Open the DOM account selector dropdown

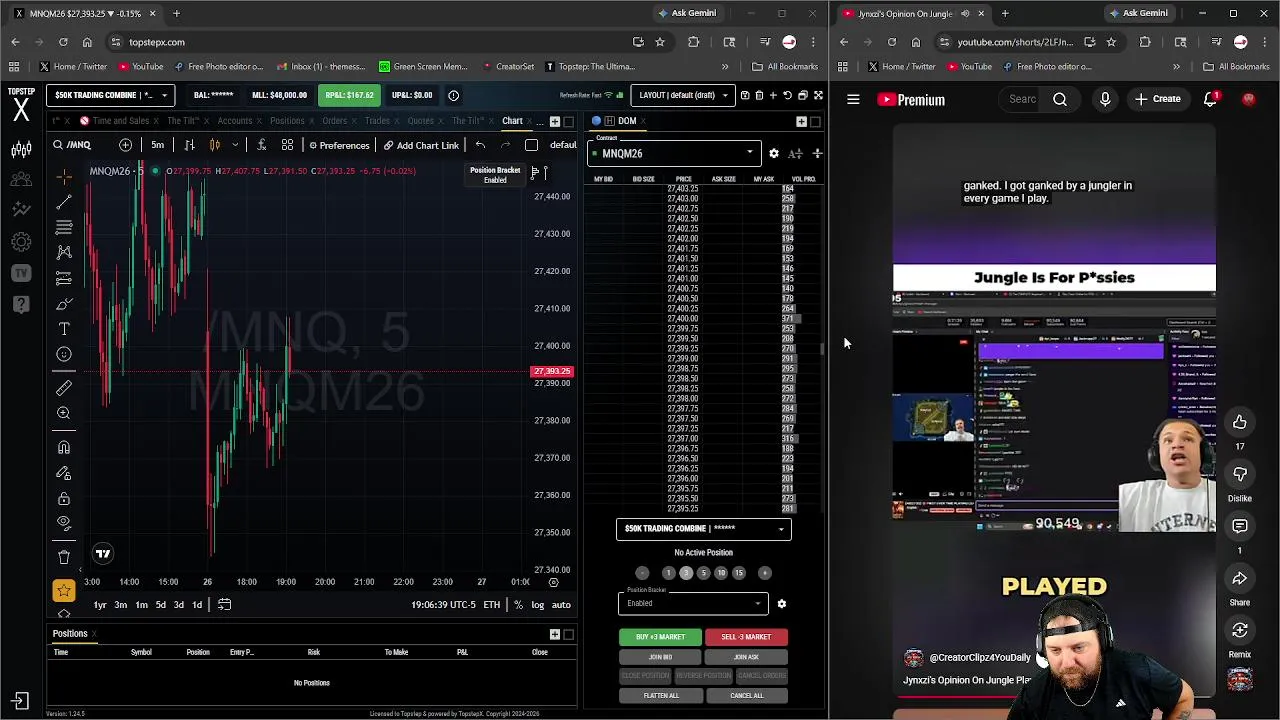pos(703,529)
